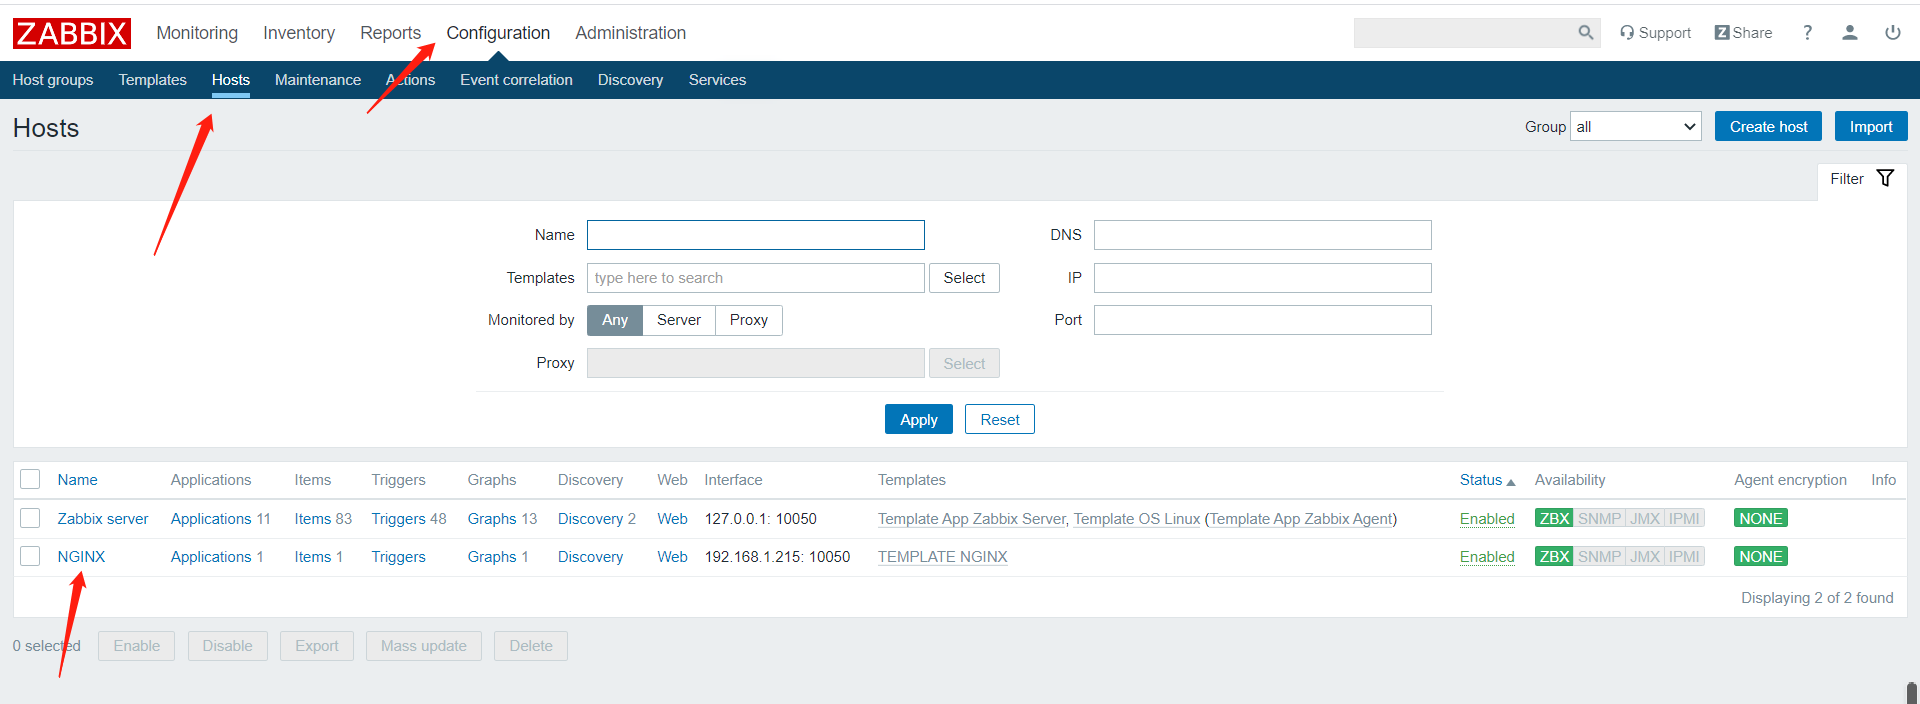Click NONE encryption badge for Zabbix server
This screenshot has height=704, width=1920.
tap(1761, 519)
